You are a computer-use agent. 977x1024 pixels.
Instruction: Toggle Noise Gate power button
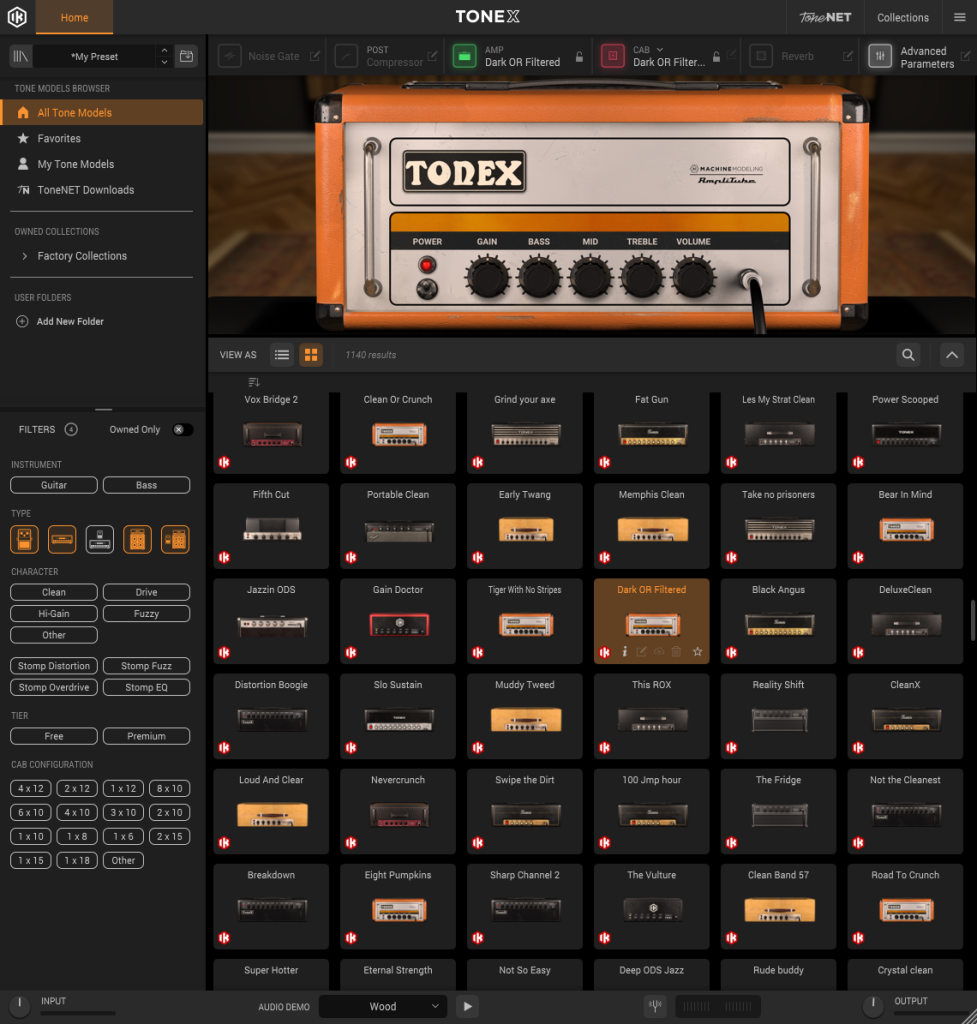click(x=229, y=56)
